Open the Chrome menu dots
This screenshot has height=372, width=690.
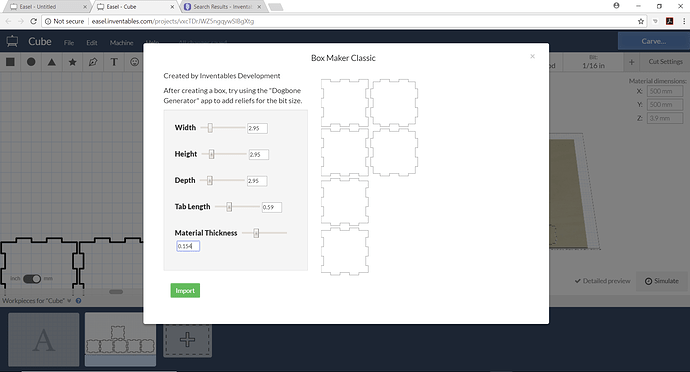pyautogui.click(x=684, y=21)
